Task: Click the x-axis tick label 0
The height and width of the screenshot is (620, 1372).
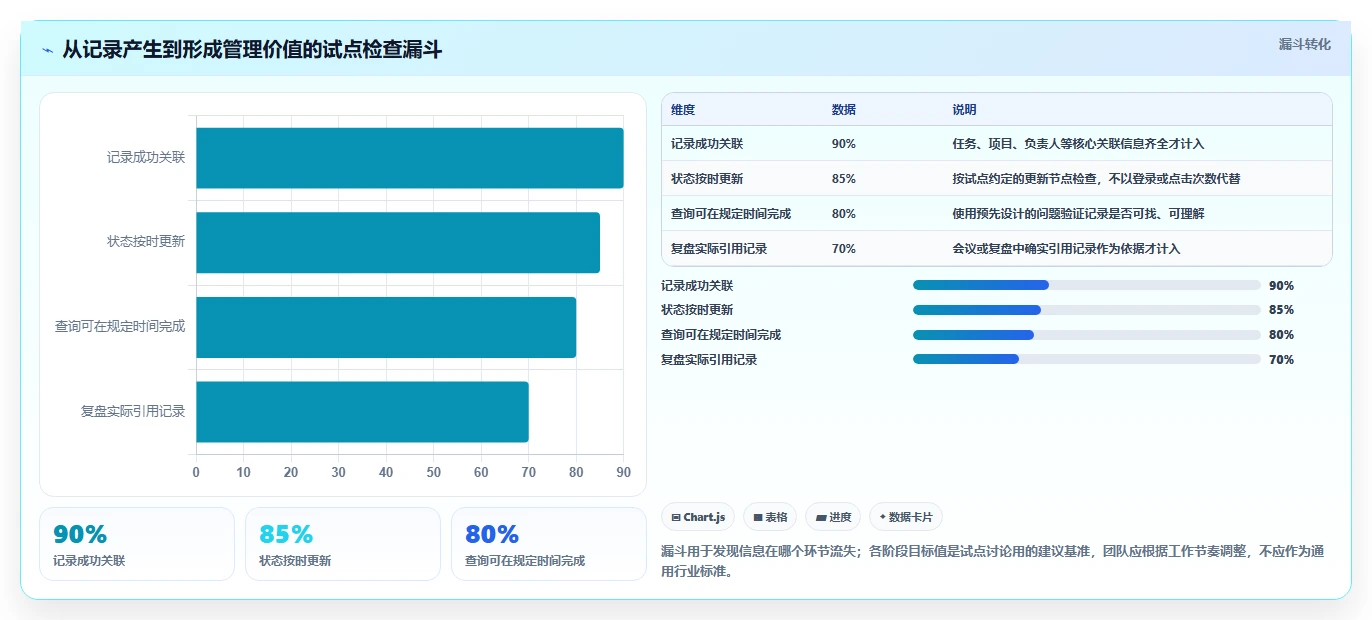Action: coord(196,473)
